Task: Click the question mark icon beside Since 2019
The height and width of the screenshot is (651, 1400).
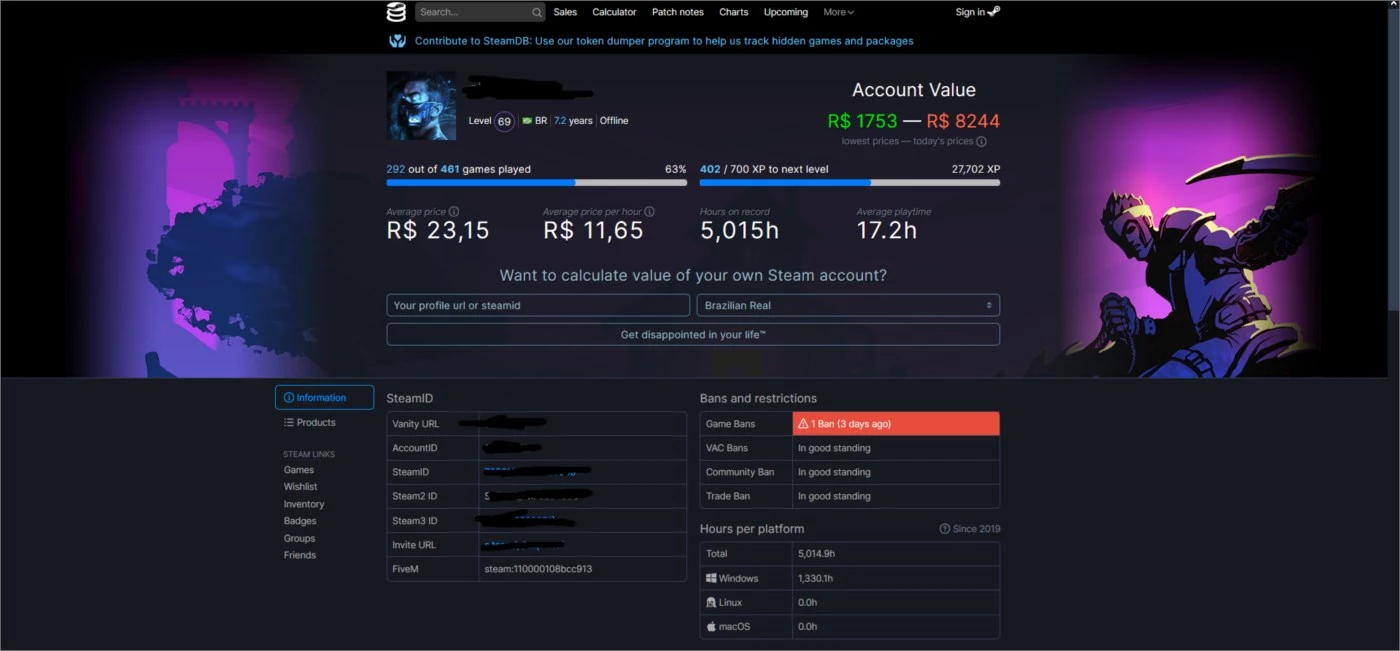Action: point(944,529)
